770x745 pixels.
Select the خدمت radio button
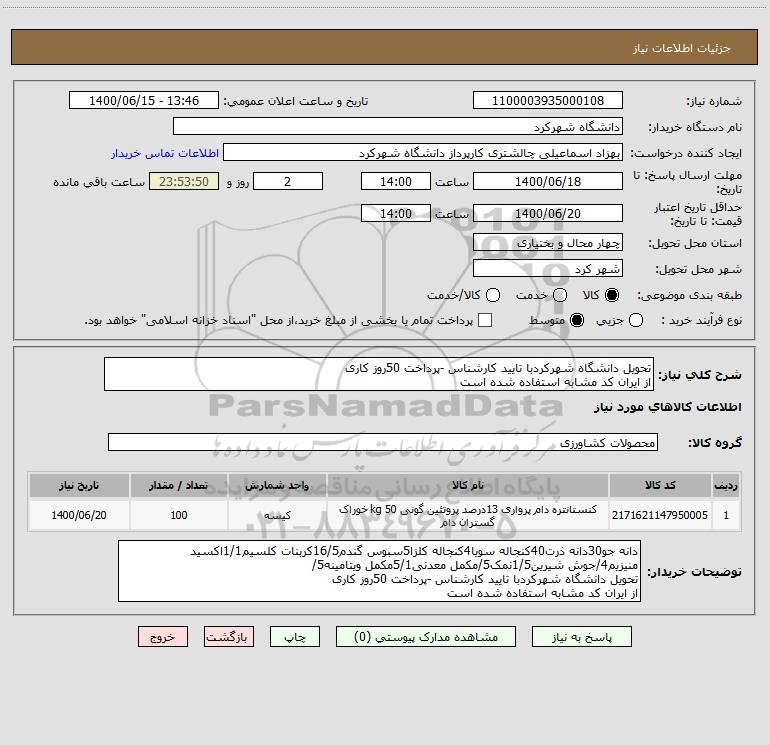[560, 295]
